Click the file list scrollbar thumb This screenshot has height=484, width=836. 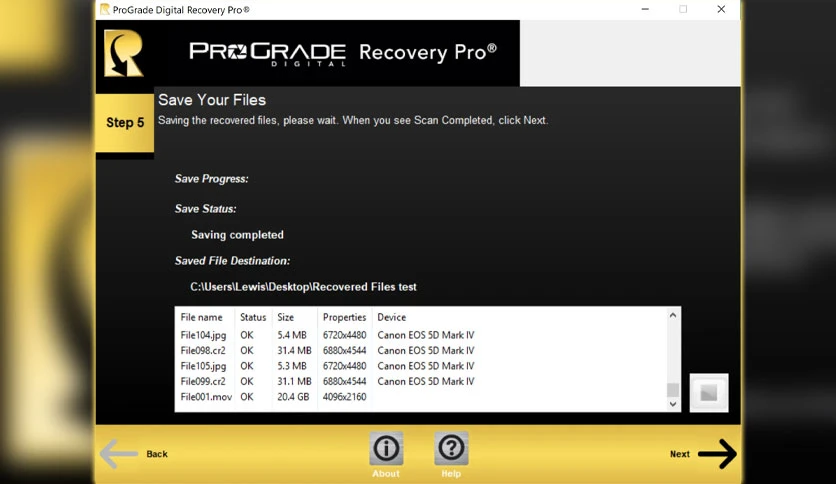coord(673,390)
